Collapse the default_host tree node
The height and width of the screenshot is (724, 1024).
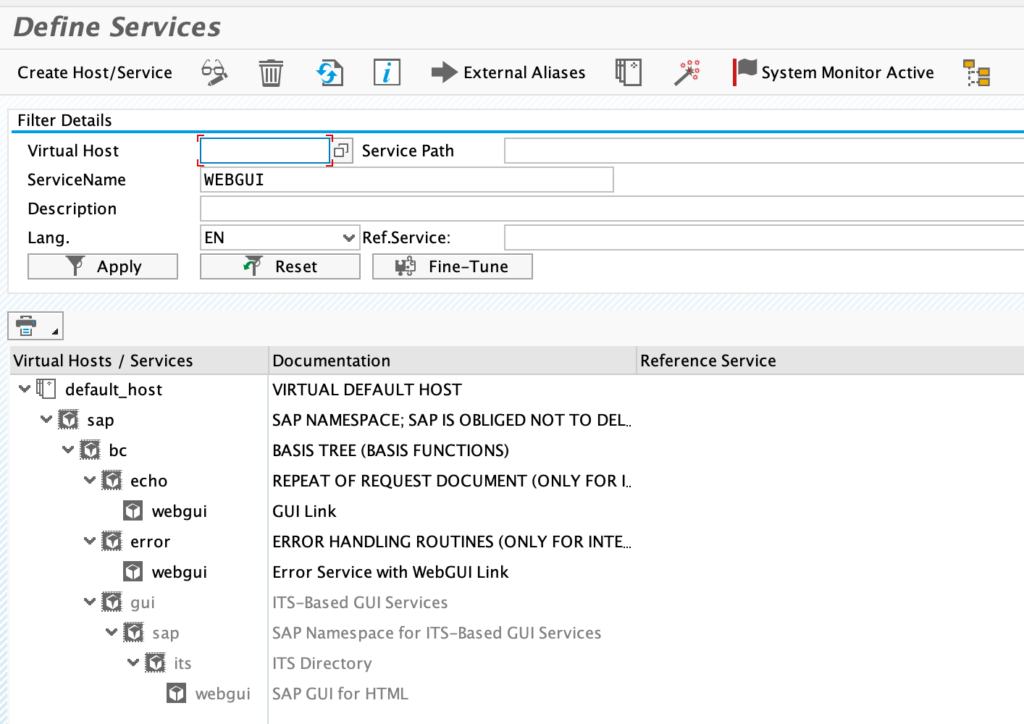pos(23,389)
